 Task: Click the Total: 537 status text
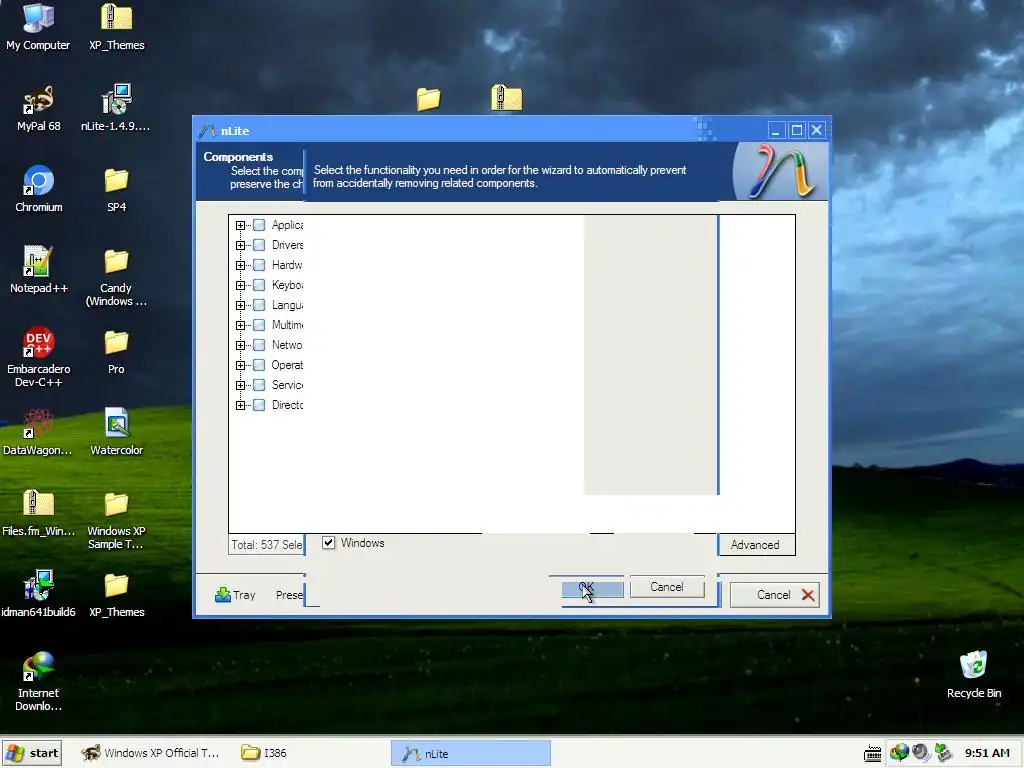[x=266, y=545]
